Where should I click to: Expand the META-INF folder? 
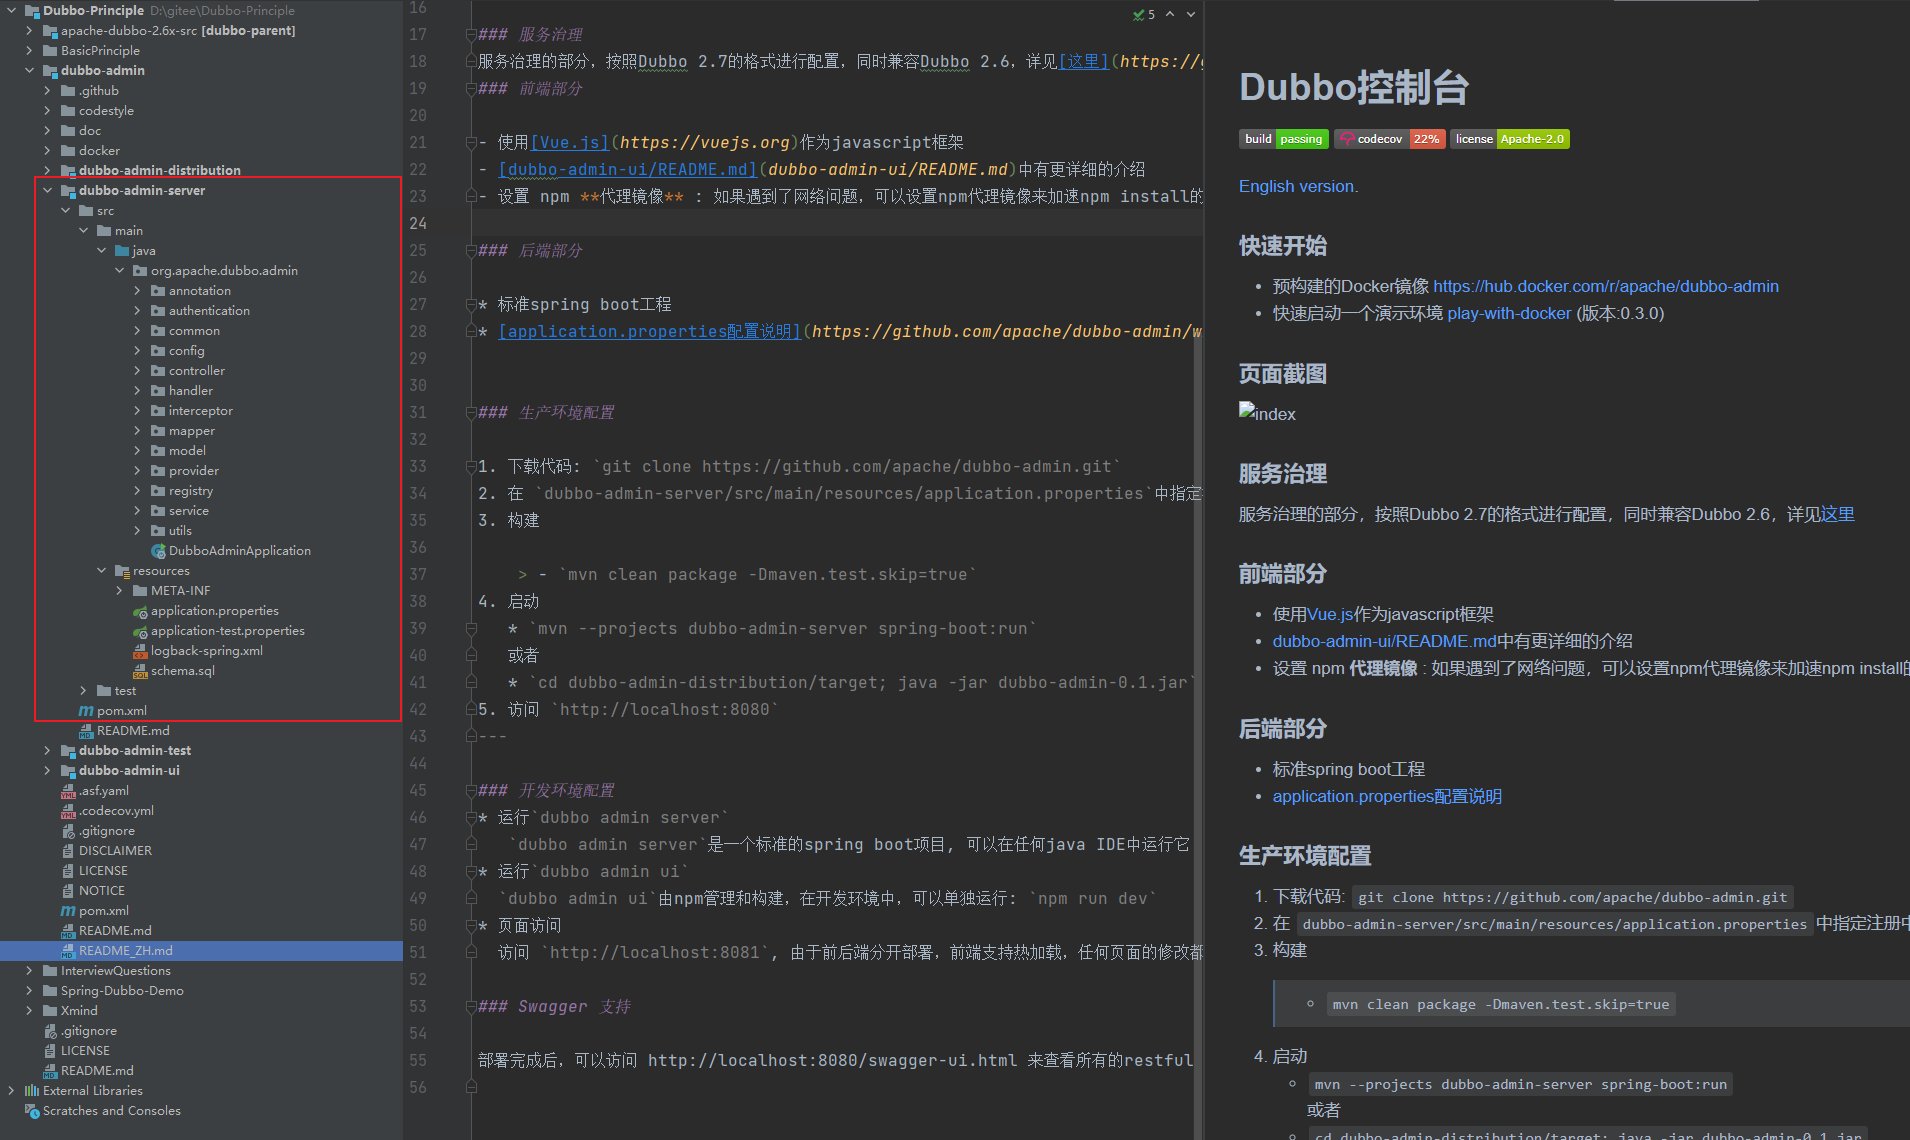[x=119, y=591]
